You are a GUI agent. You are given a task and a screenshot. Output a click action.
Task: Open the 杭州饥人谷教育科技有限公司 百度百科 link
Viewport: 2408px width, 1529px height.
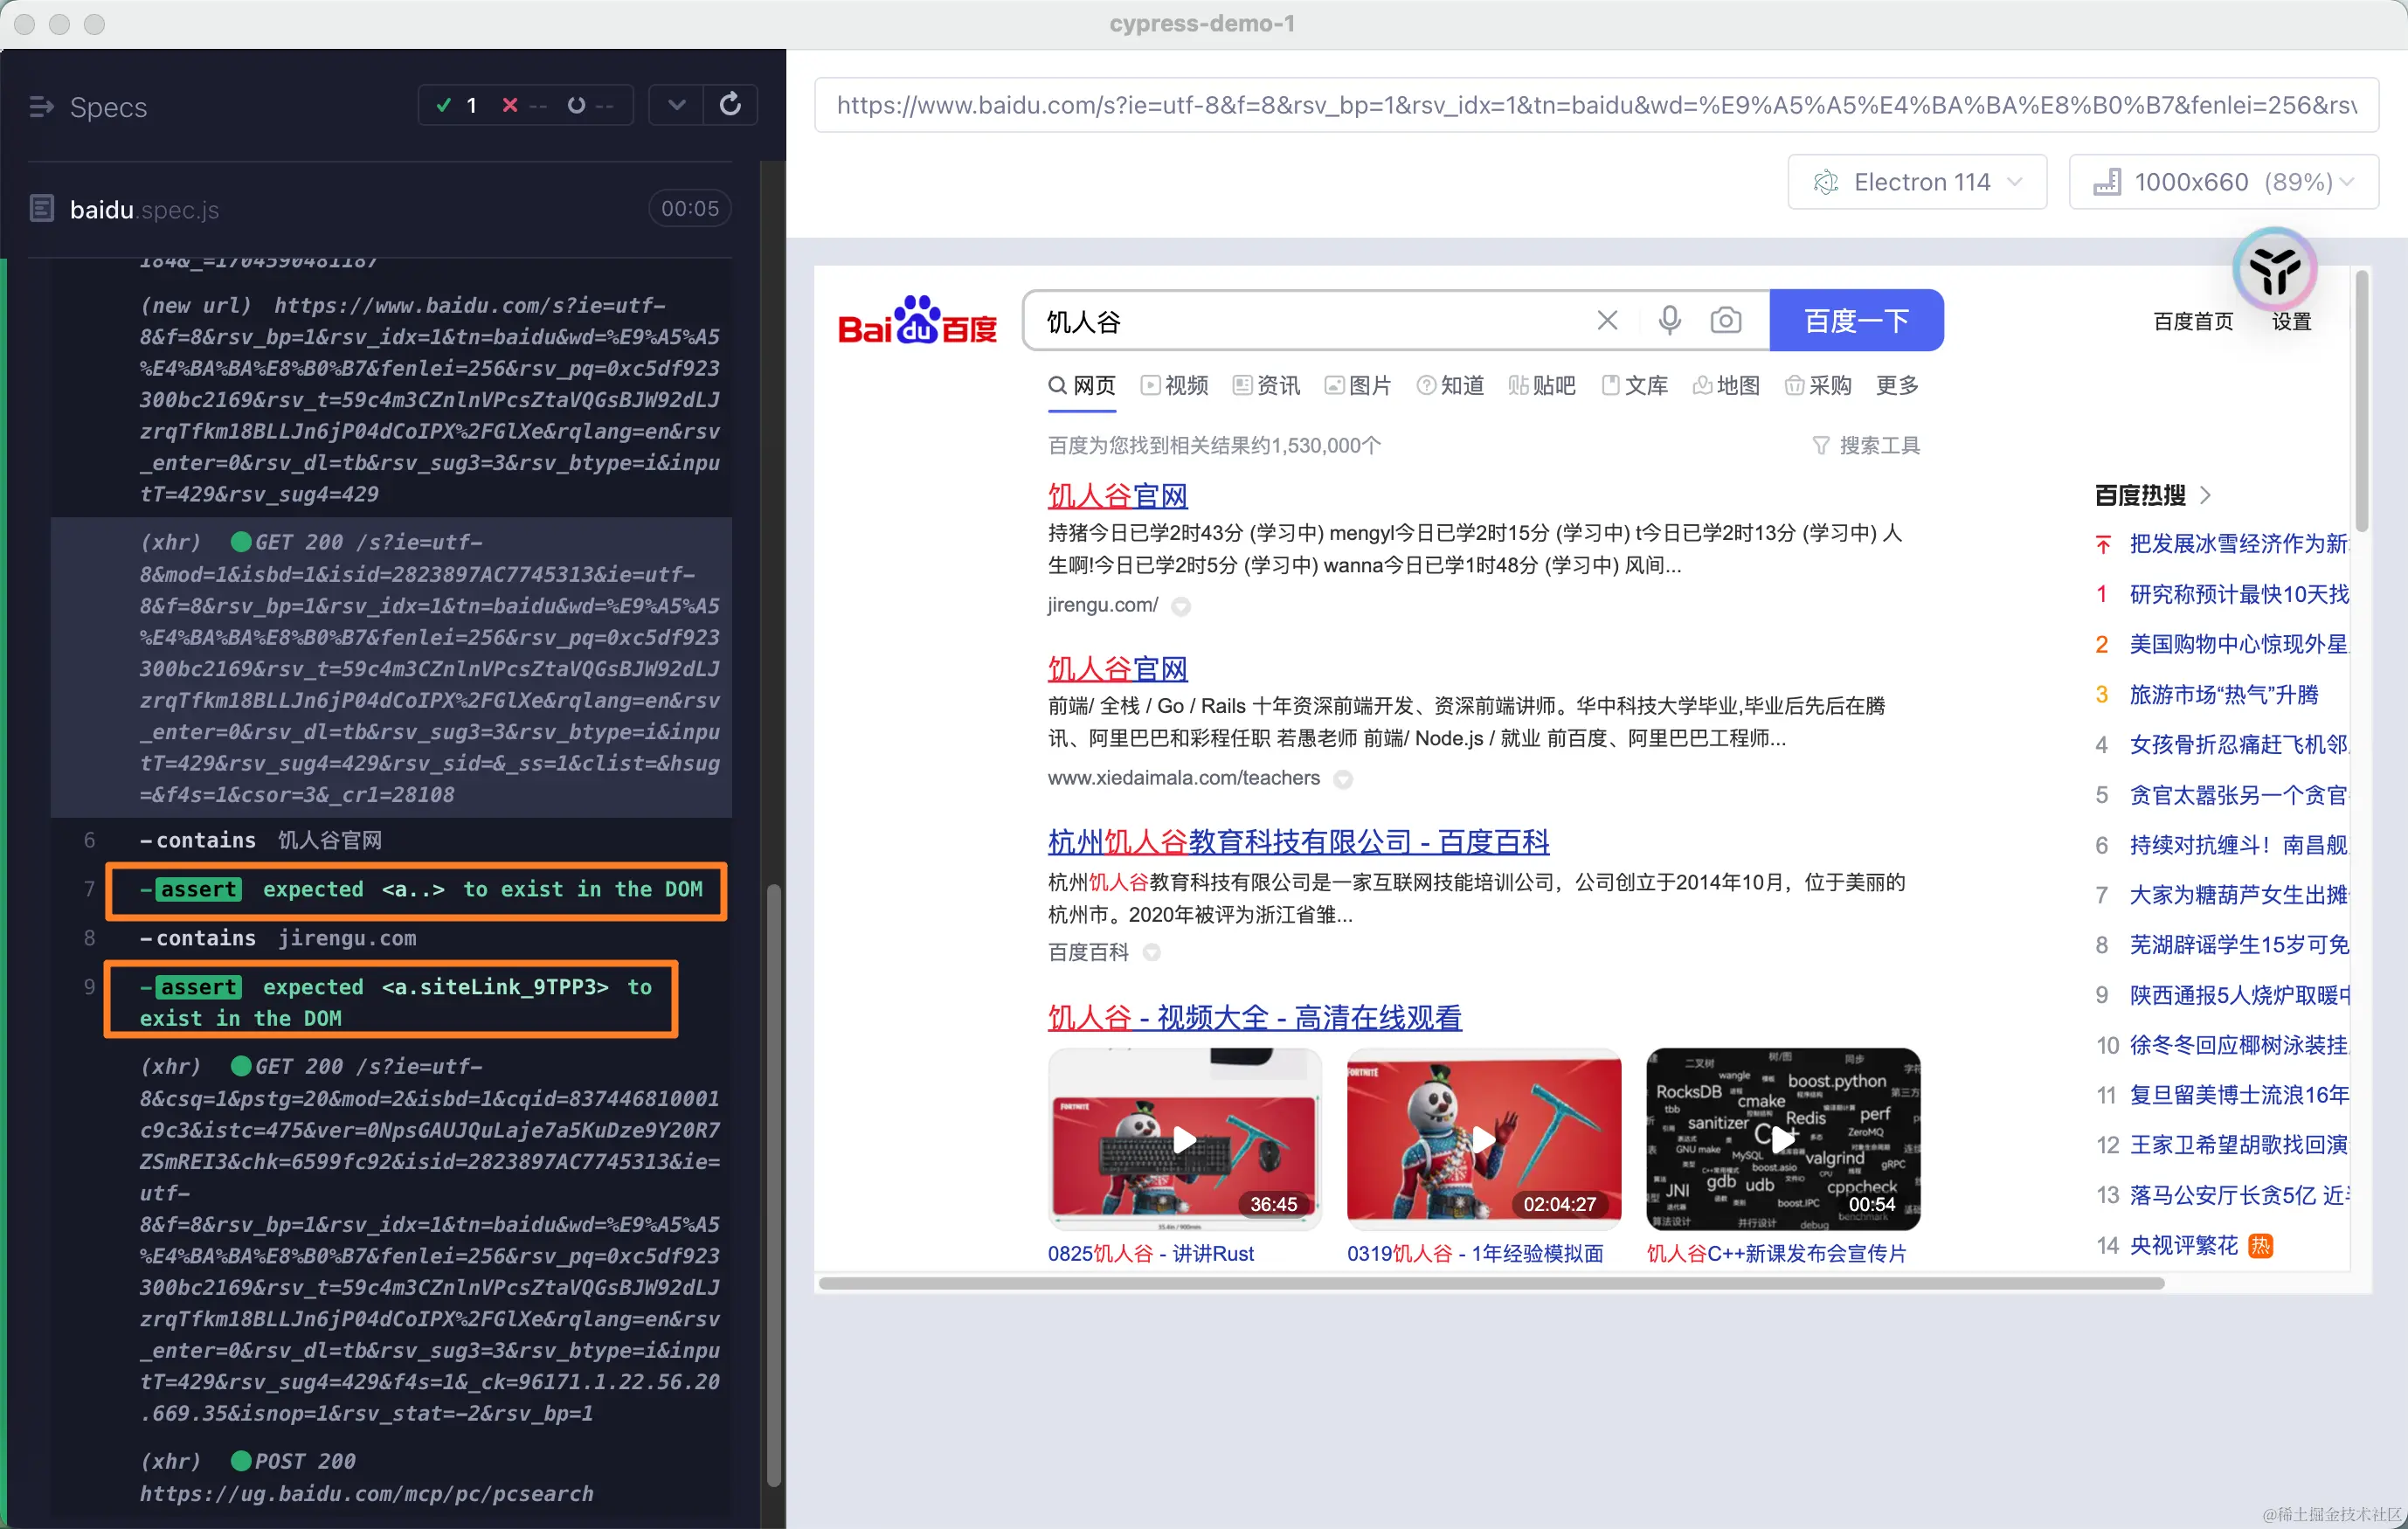click(x=1298, y=842)
